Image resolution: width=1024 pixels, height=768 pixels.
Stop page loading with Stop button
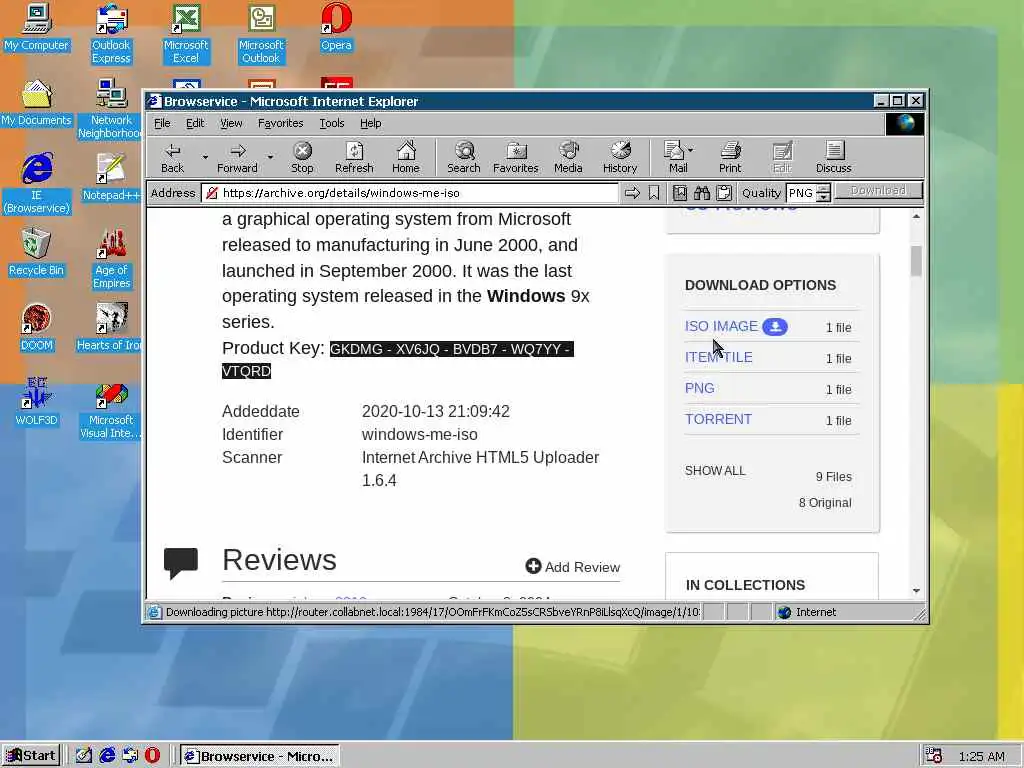302,157
